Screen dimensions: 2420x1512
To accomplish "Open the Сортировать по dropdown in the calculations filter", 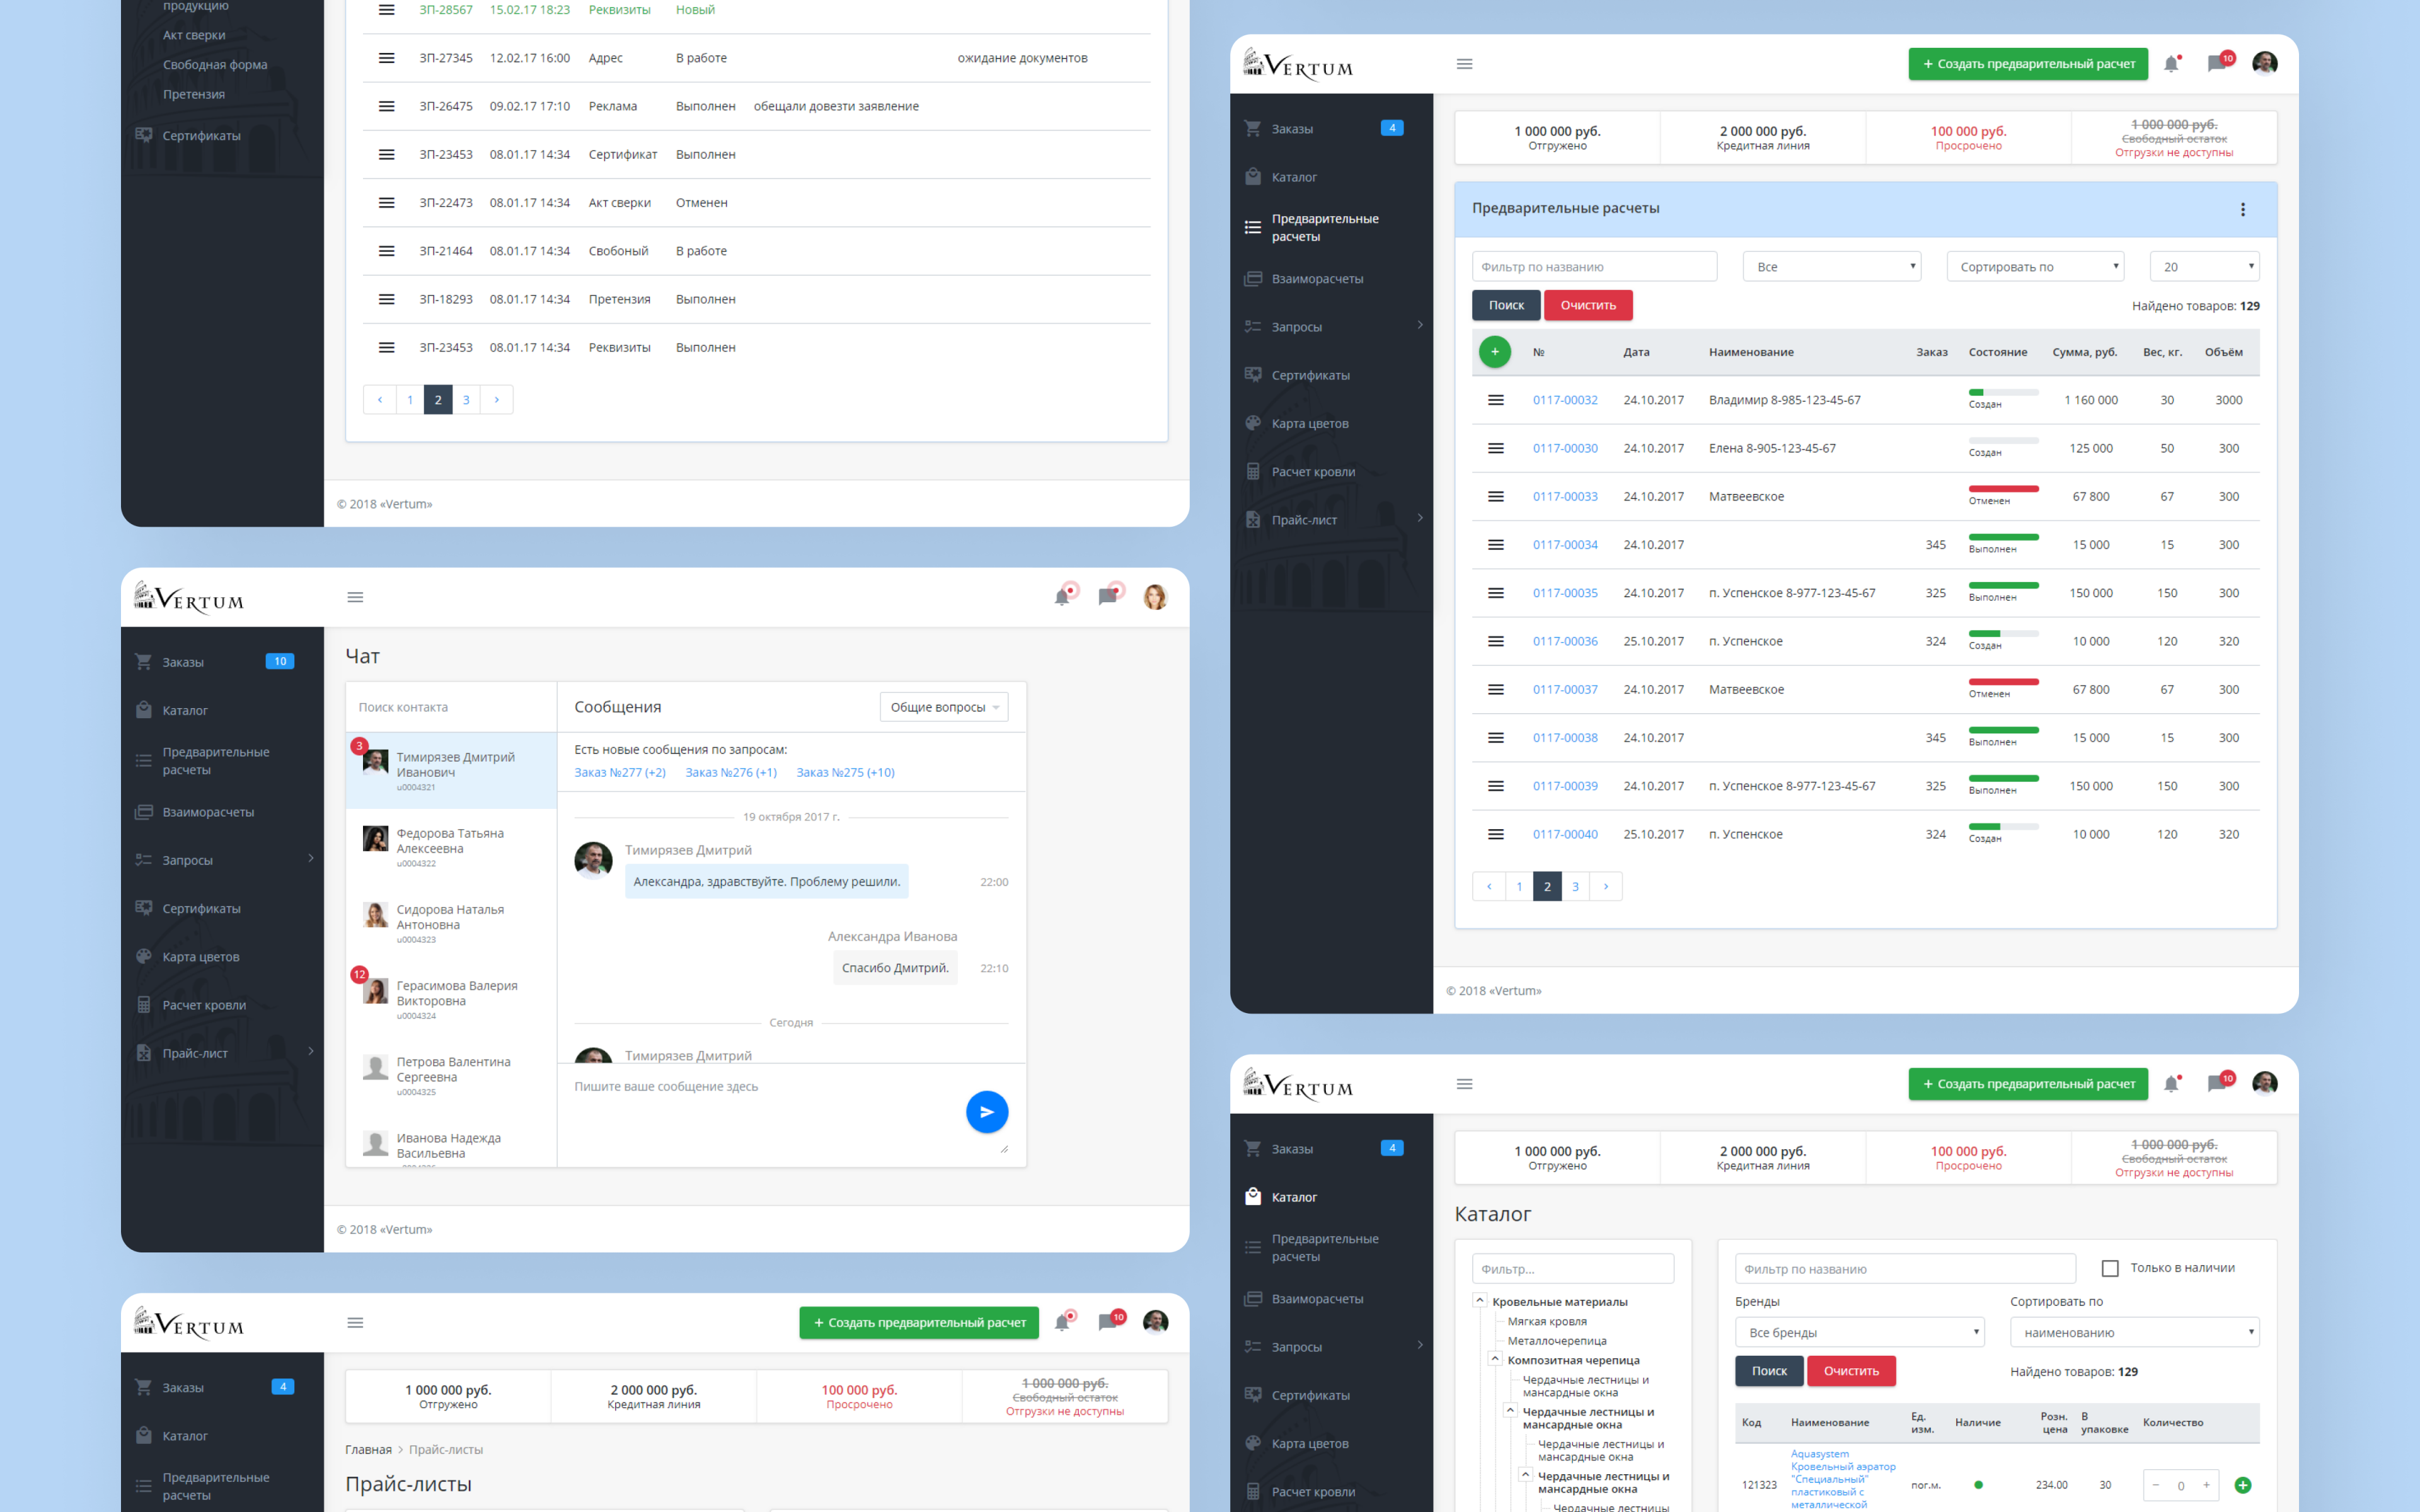I will click(x=2035, y=267).
